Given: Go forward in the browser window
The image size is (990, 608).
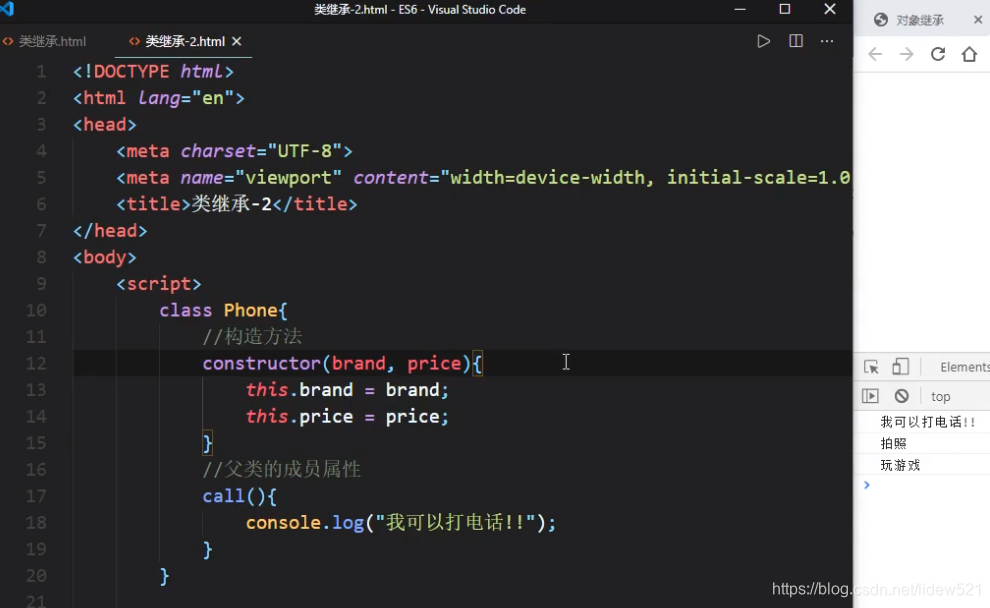Looking at the screenshot, I should (x=906, y=54).
